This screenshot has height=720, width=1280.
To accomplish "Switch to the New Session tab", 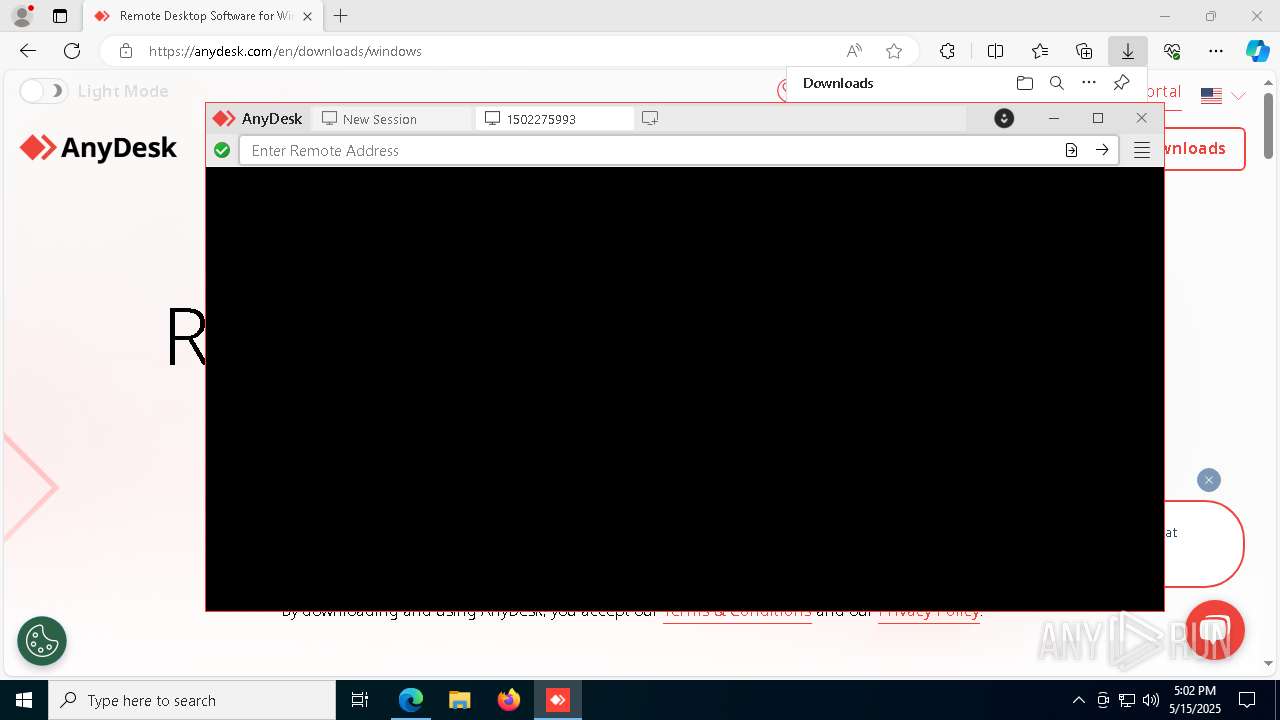I will click(x=391, y=119).
